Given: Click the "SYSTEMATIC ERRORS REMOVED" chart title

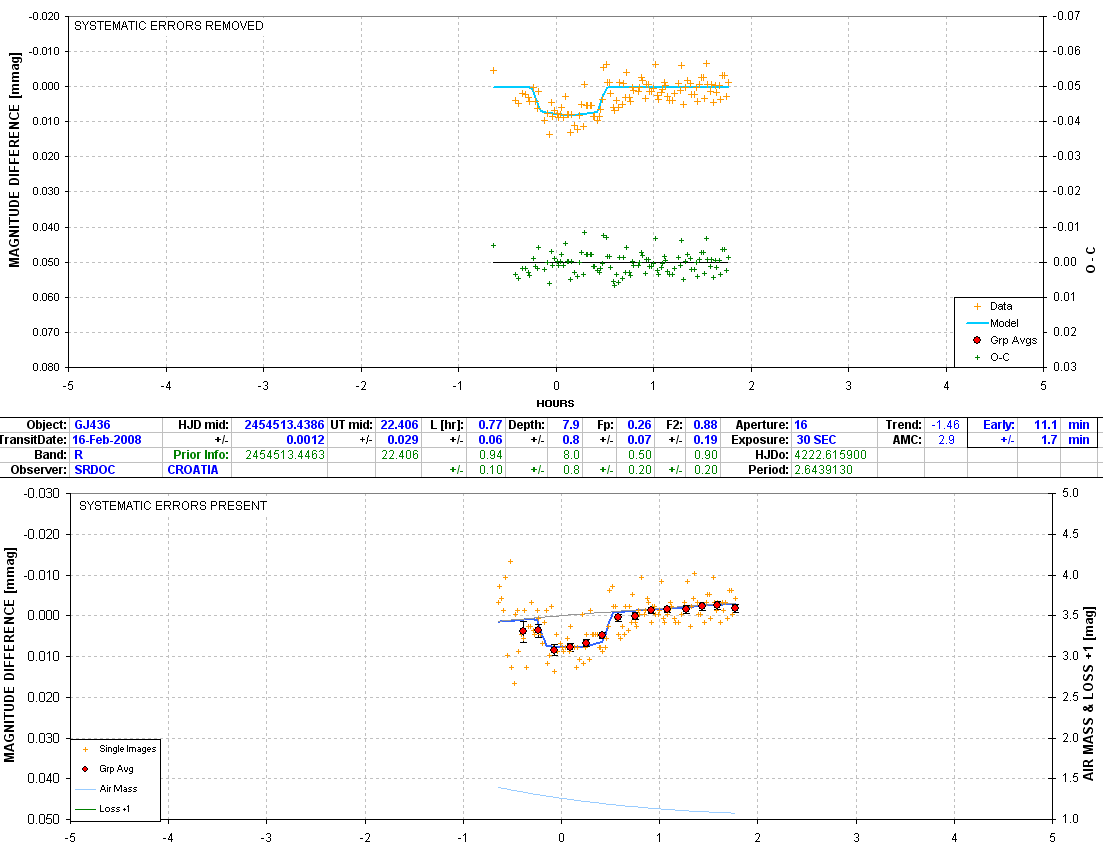Looking at the screenshot, I should click(x=169, y=26).
